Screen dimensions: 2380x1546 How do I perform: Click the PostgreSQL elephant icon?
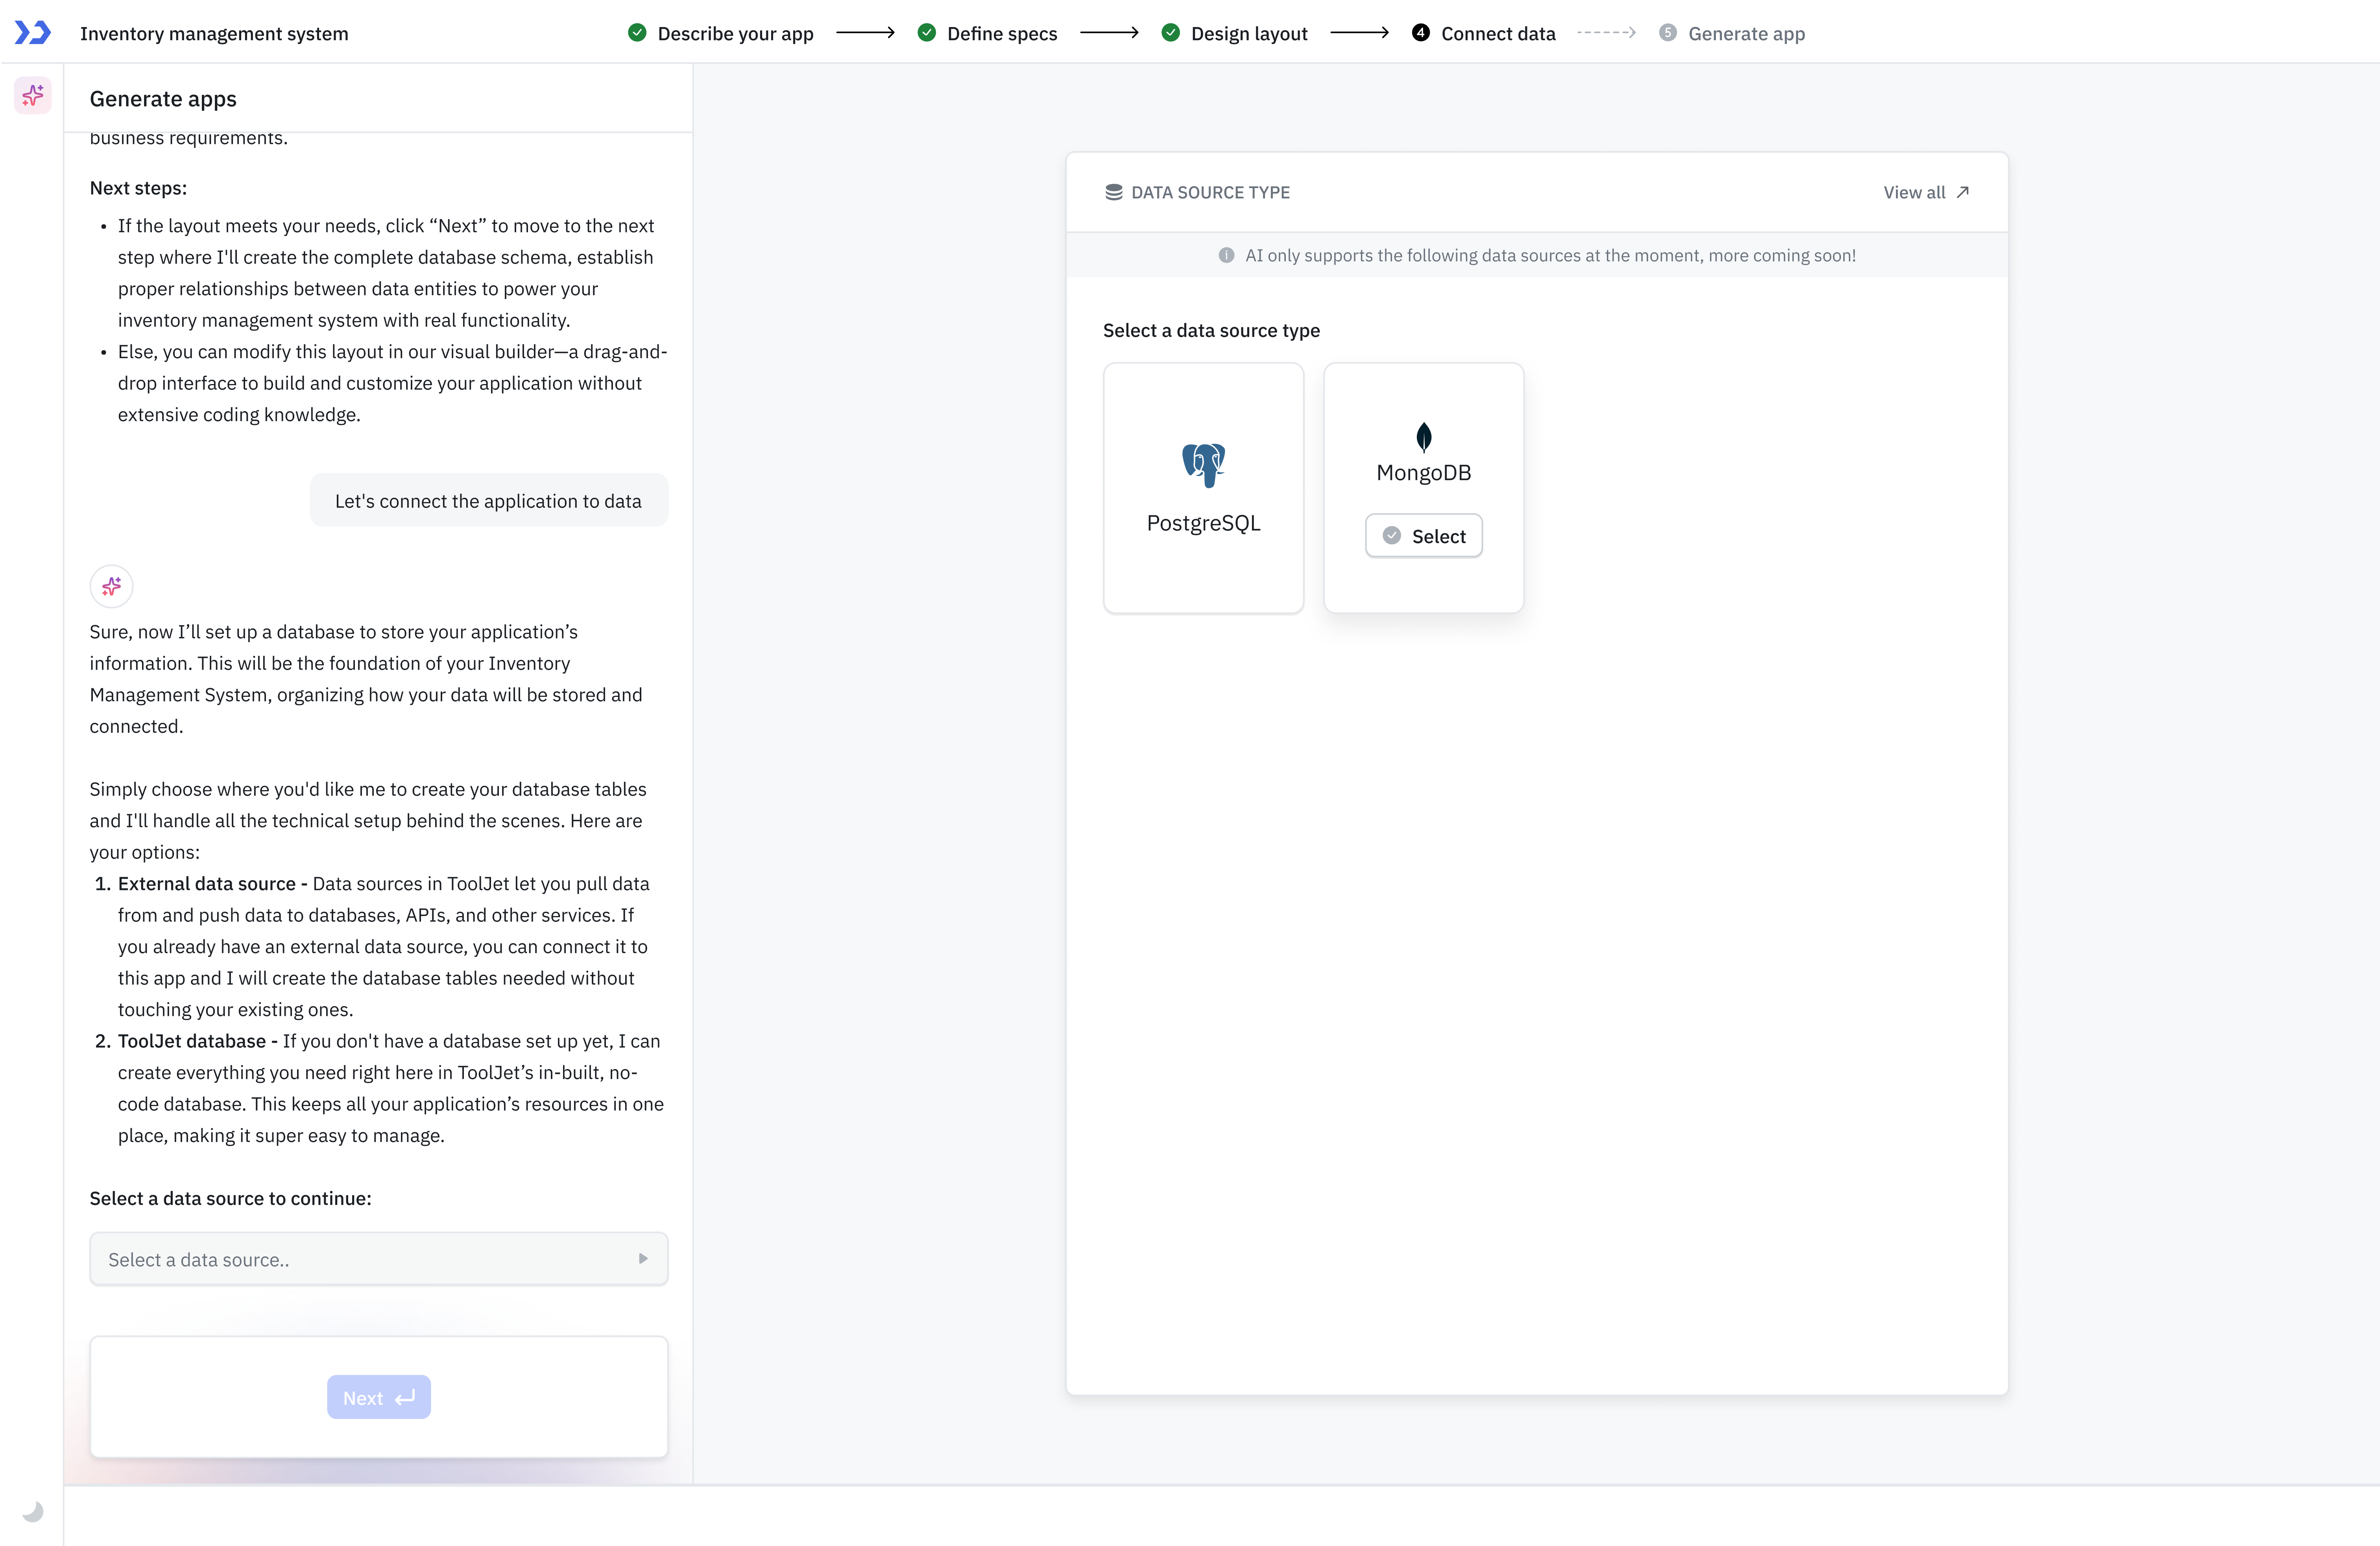click(1203, 463)
